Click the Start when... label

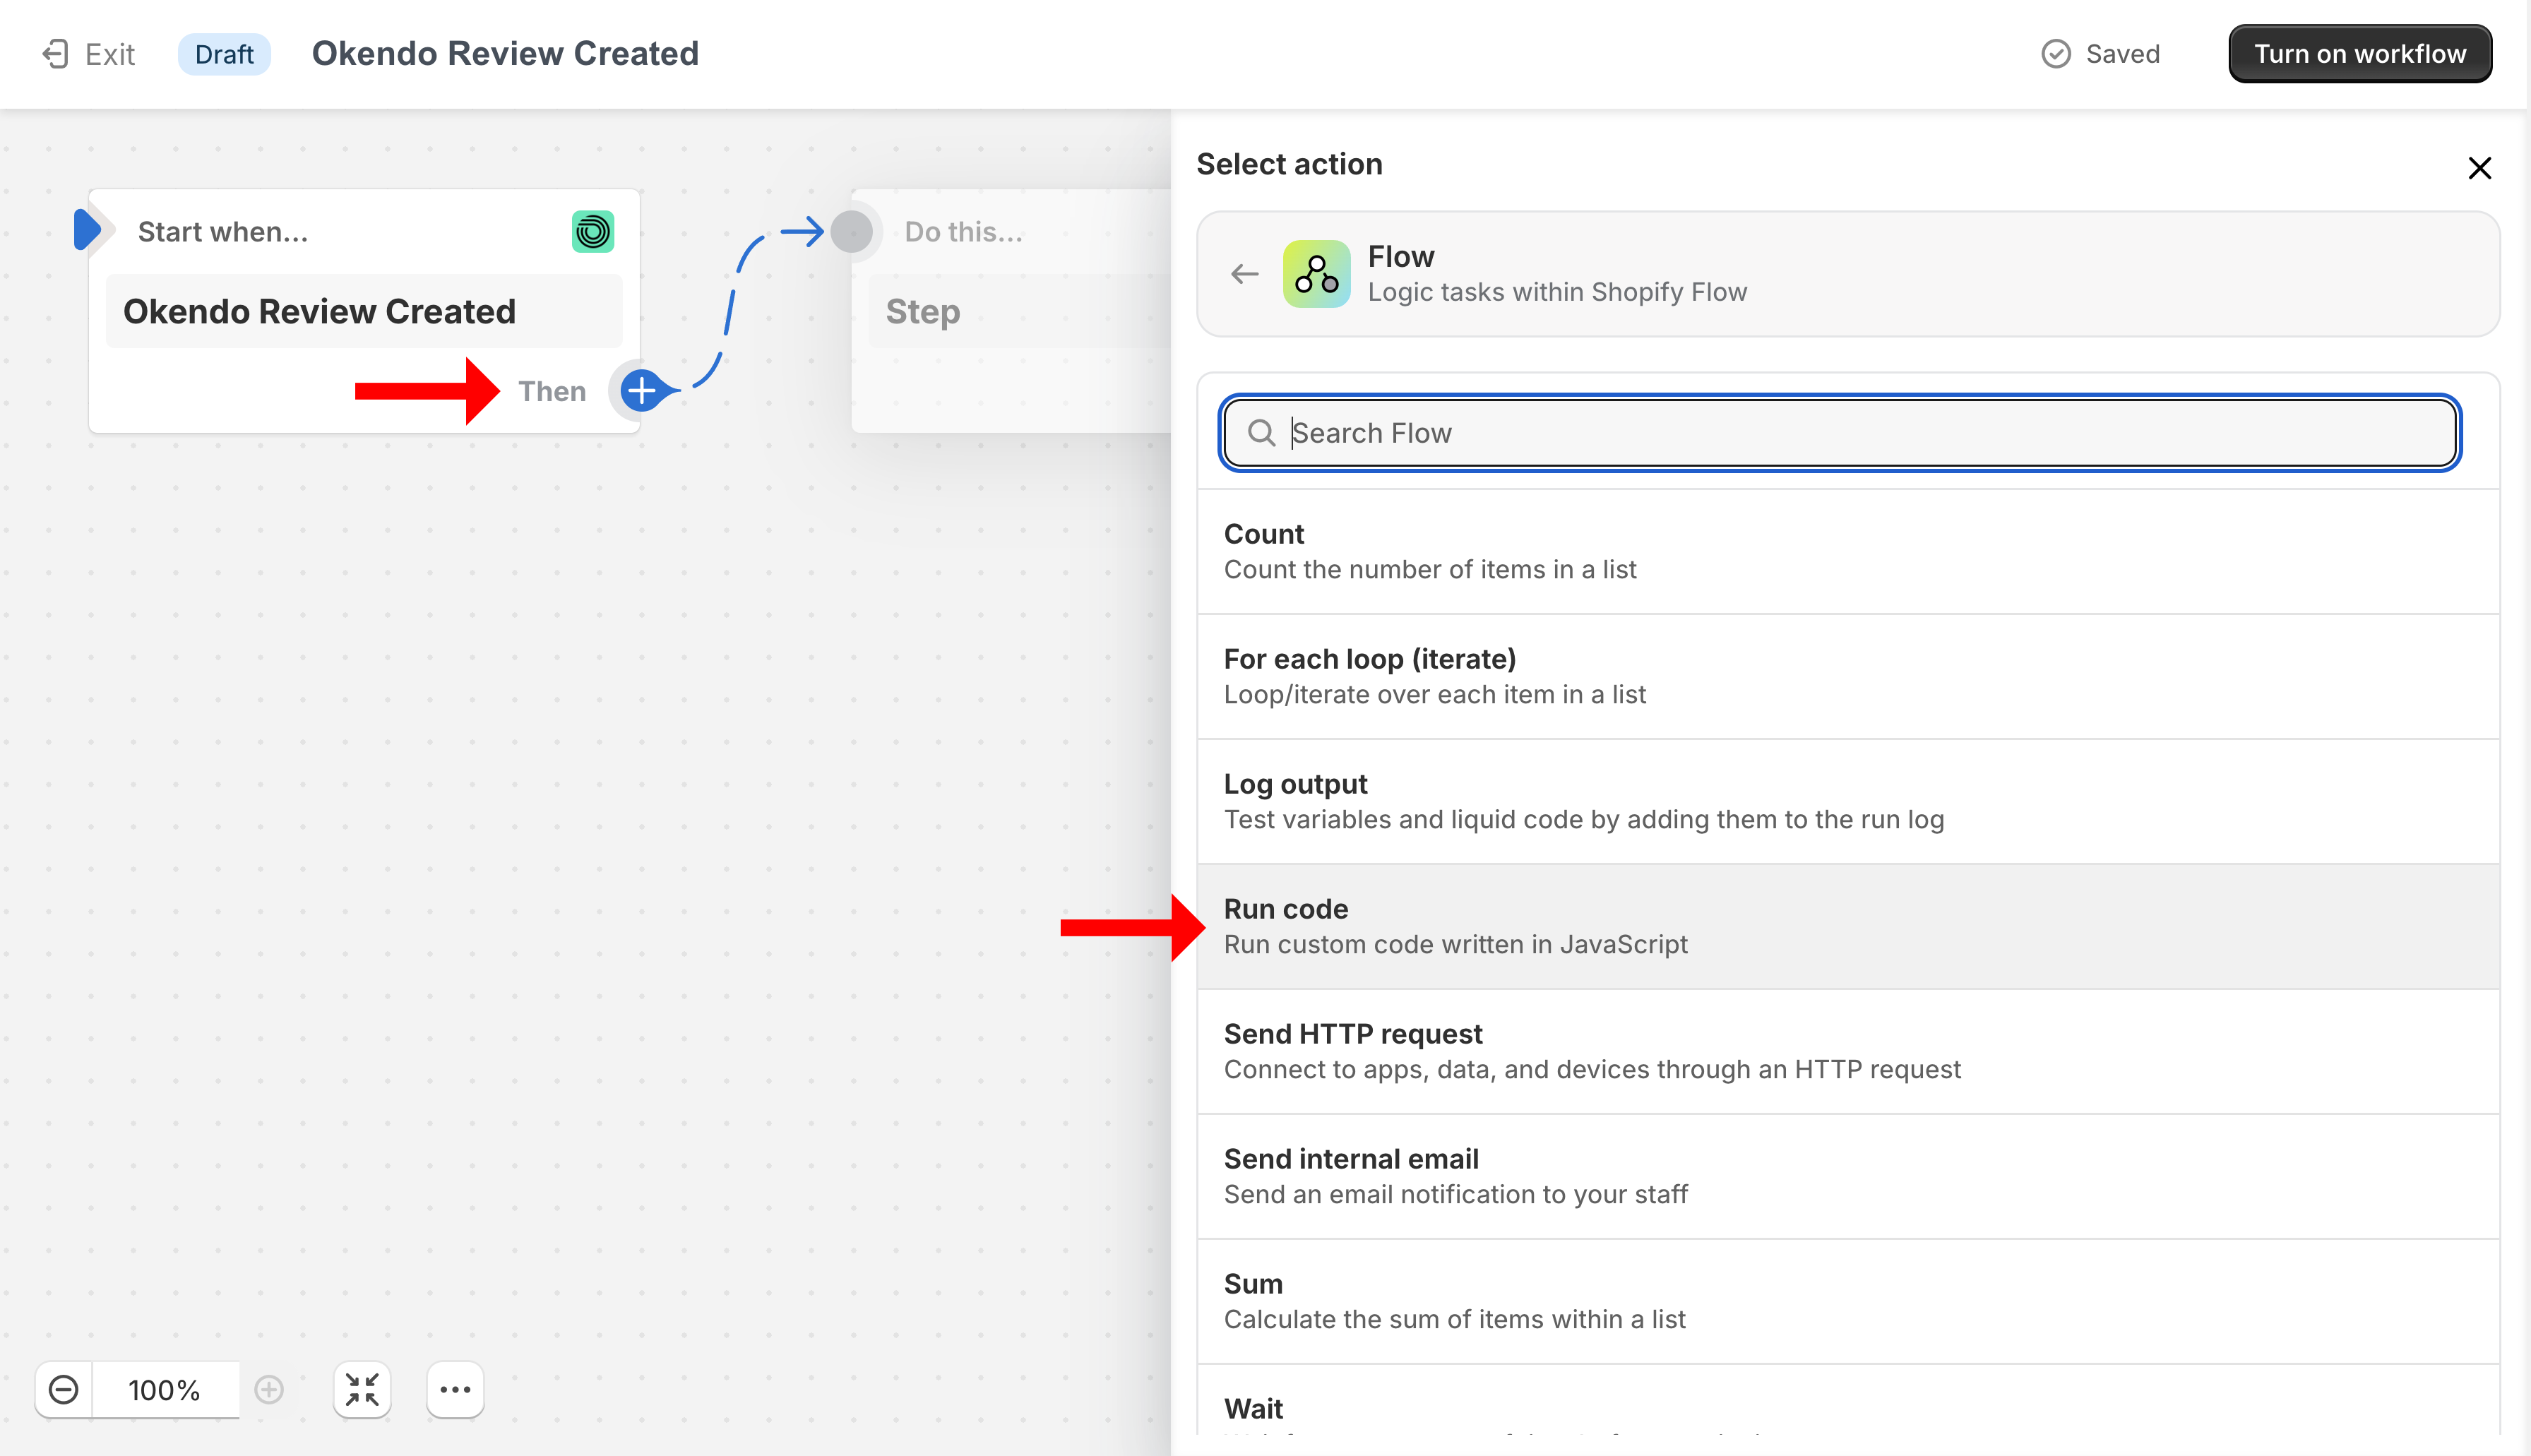tap(223, 232)
